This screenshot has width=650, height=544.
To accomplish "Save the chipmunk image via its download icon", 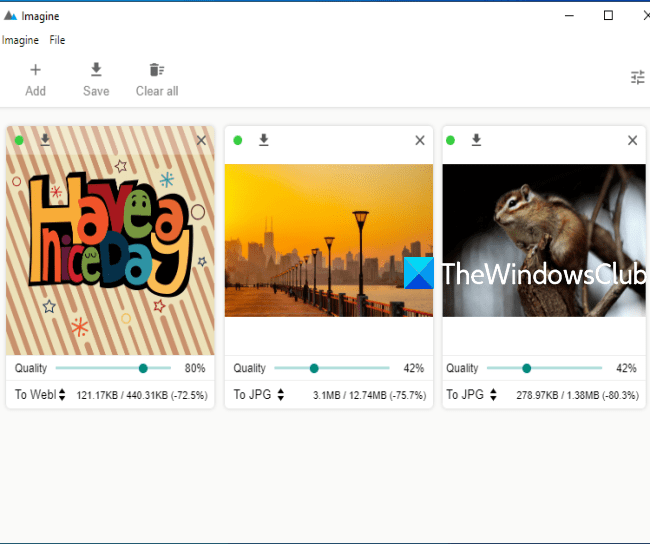I will click(x=476, y=140).
